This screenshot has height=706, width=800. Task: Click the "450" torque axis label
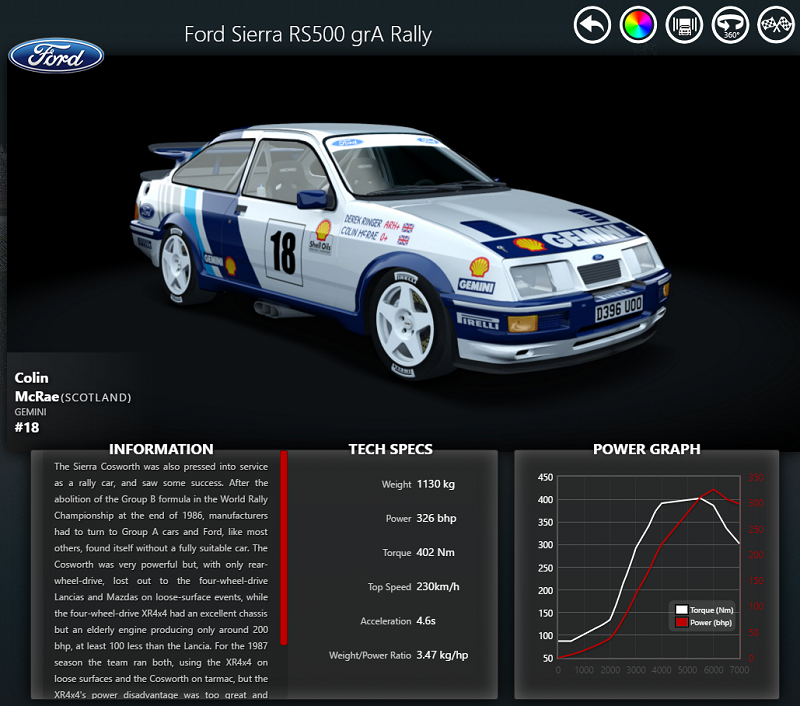tap(545, 477)
